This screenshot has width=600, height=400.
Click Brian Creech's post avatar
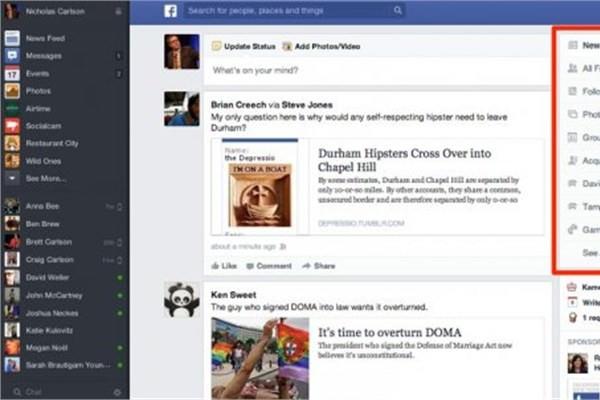[182, 109]
